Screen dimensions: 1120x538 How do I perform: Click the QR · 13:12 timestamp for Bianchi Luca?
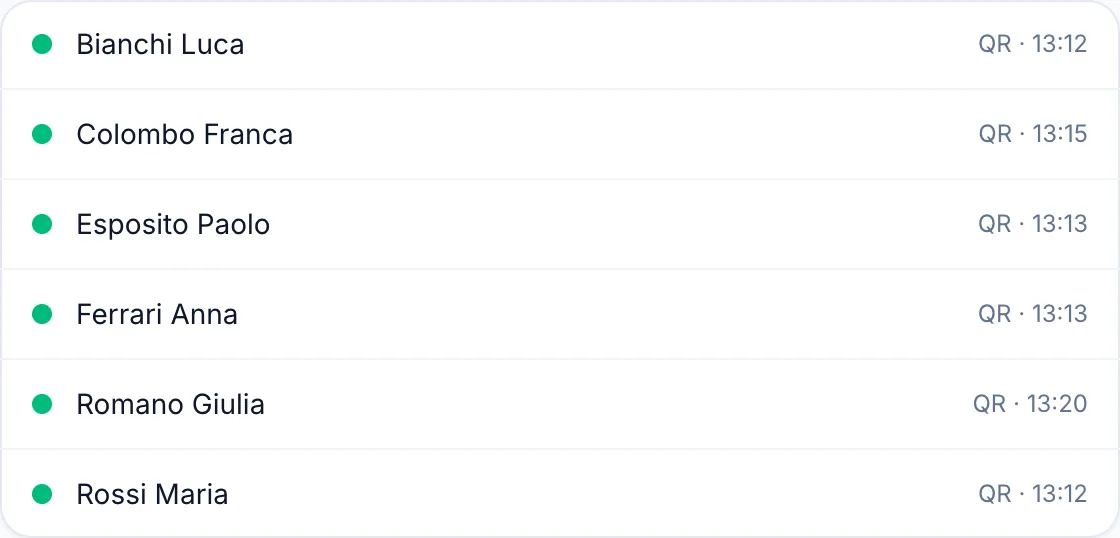click(1033, 44)
